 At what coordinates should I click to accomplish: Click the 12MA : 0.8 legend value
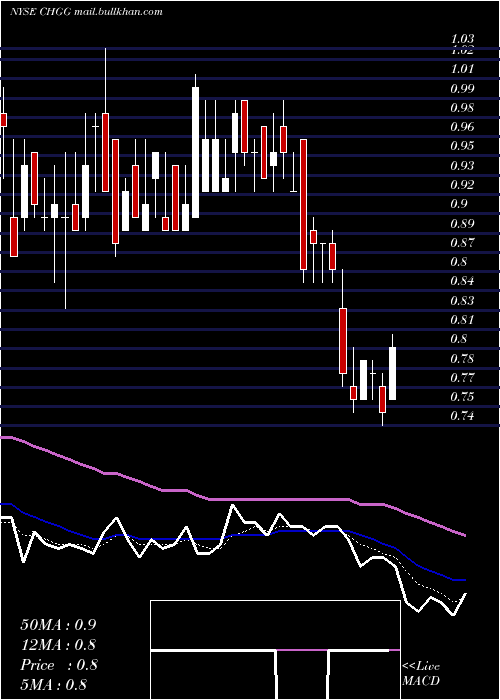click(58, 645)
